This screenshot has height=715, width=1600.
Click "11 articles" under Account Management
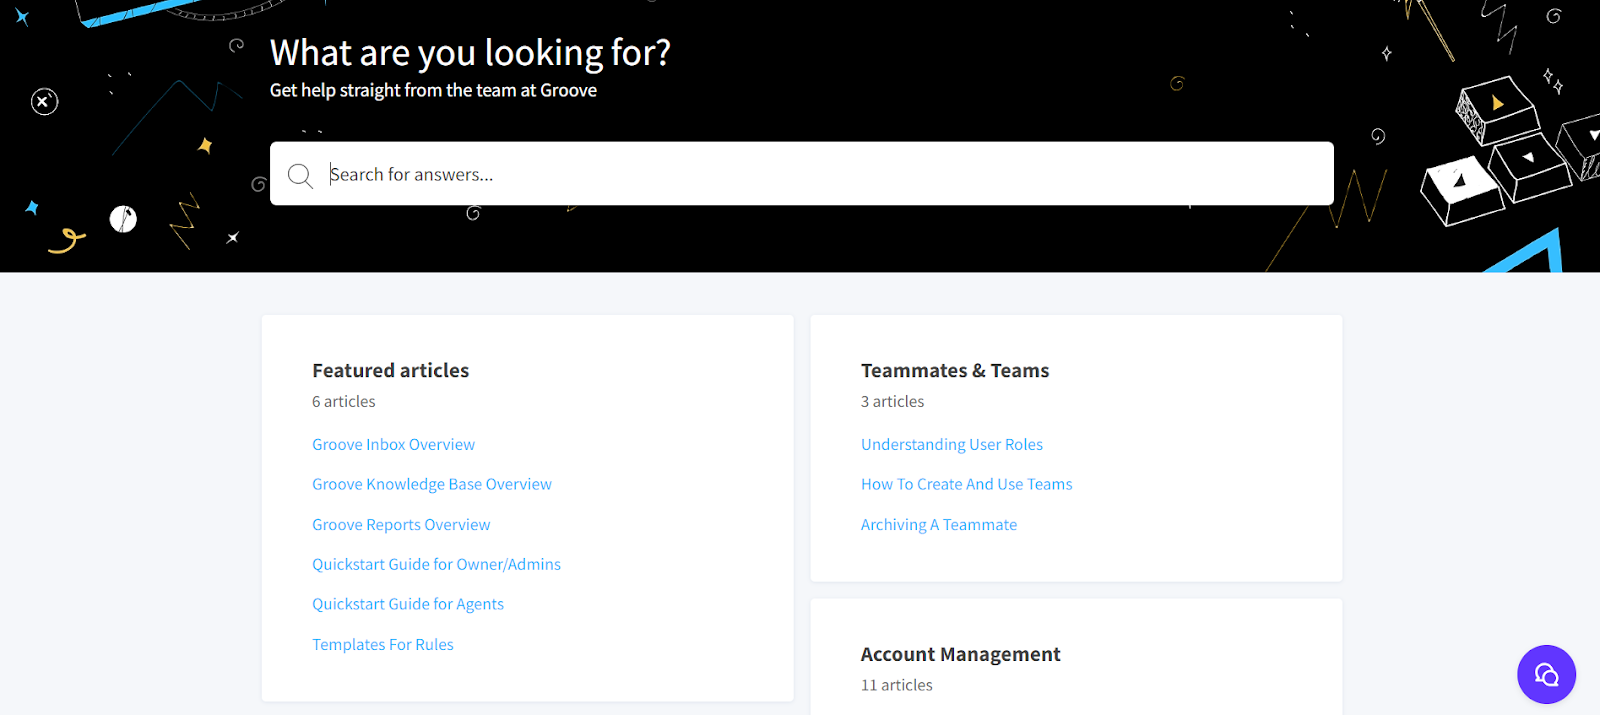tap(896, 686)
